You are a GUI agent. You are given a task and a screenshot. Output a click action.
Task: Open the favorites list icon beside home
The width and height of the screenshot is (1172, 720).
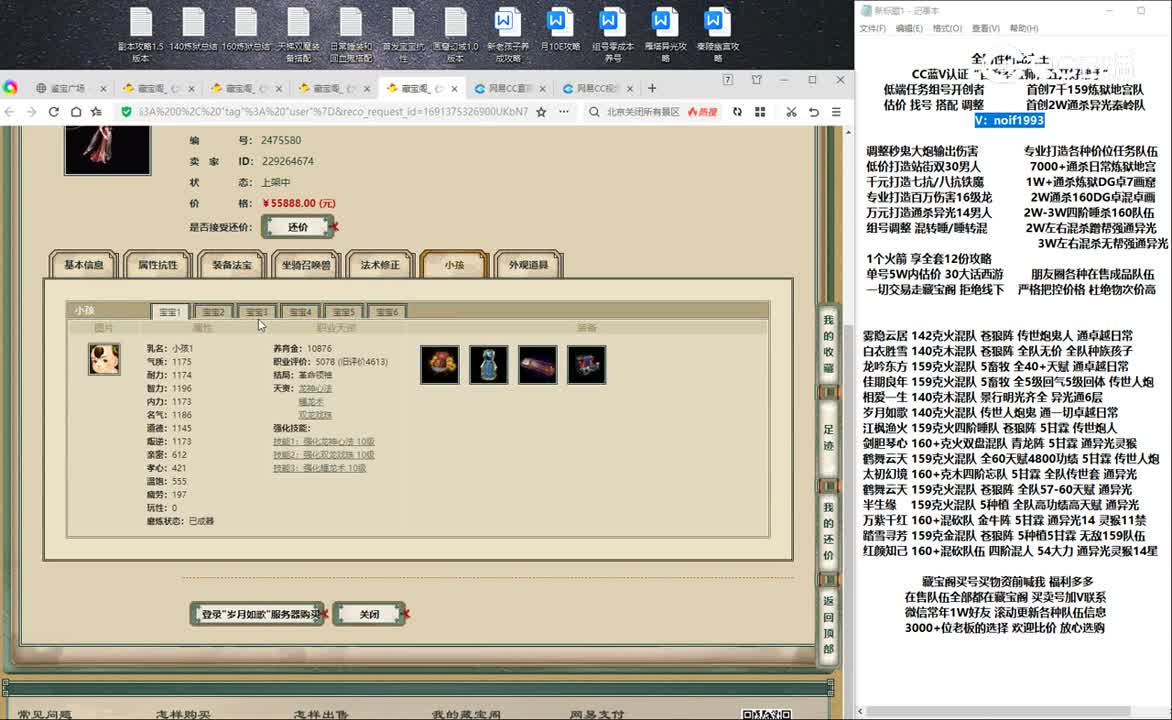[x=96, y=112]
